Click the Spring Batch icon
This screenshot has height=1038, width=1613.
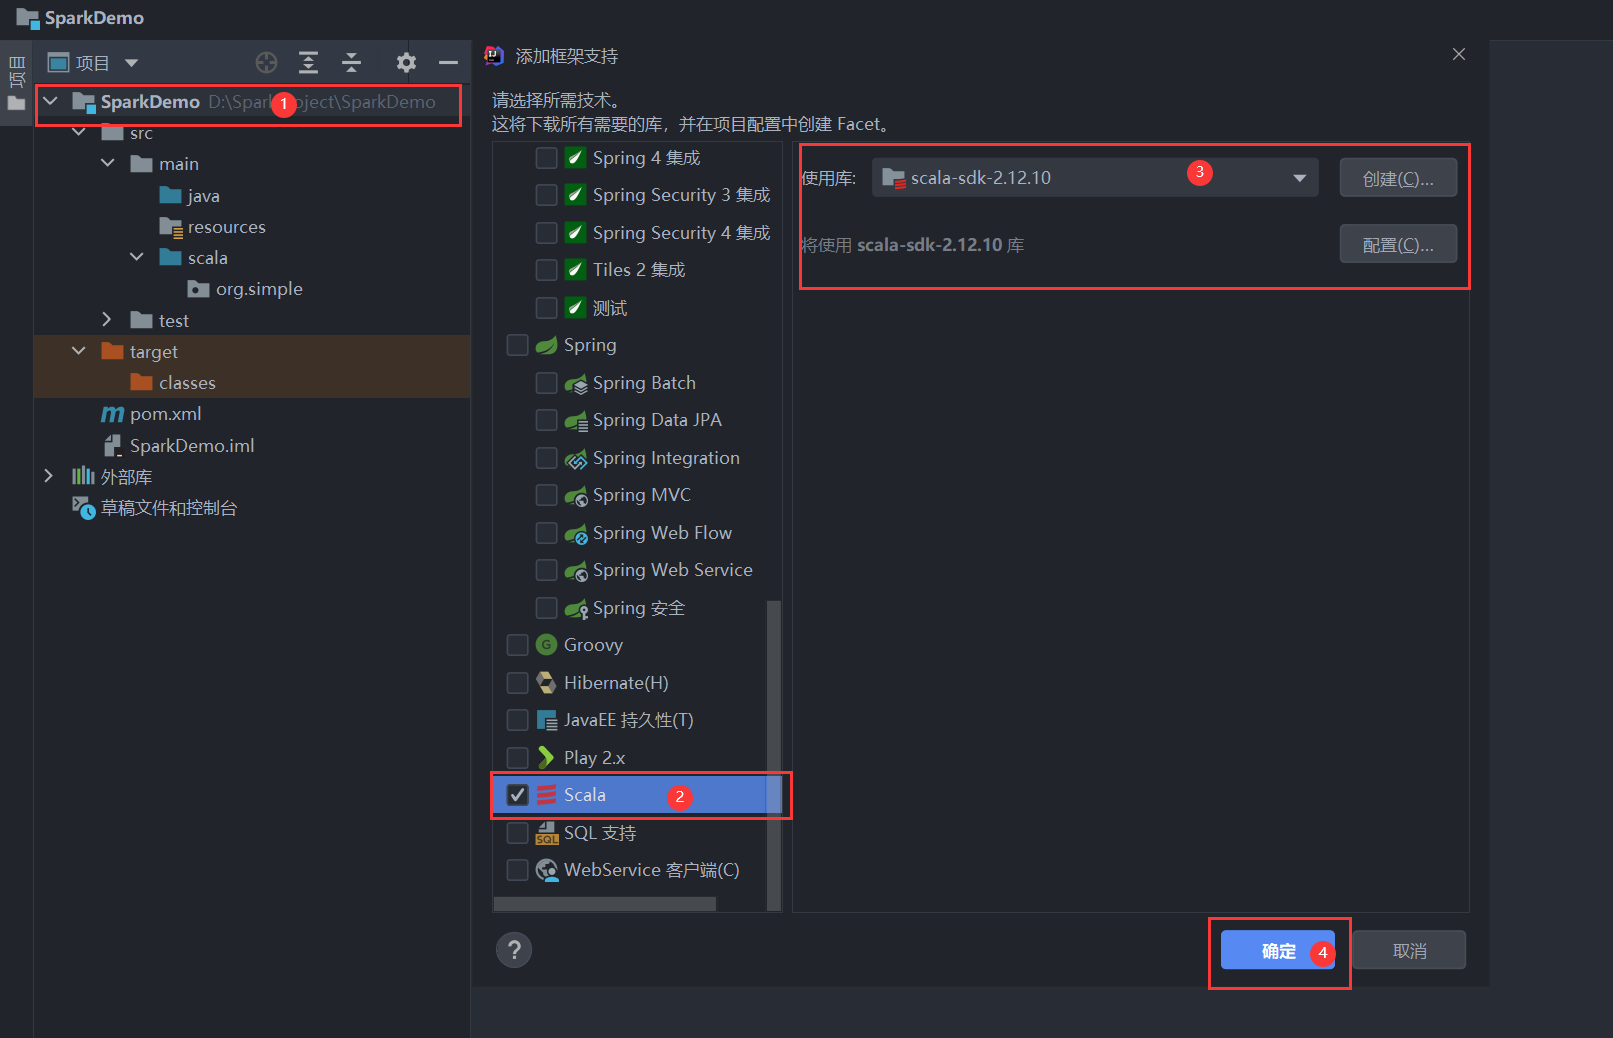576,384
